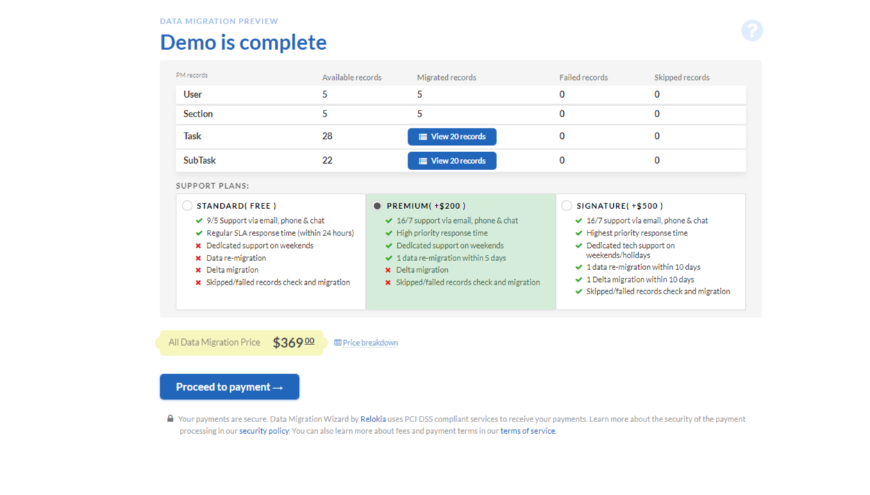
Task: Open the Relokia link
Action: [x=373, y=419]
